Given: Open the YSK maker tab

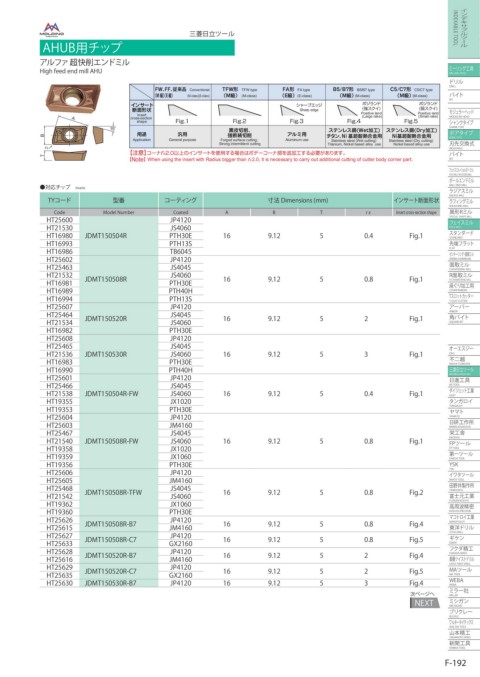Looking at the screenshot, I should [x=463, y=465].
